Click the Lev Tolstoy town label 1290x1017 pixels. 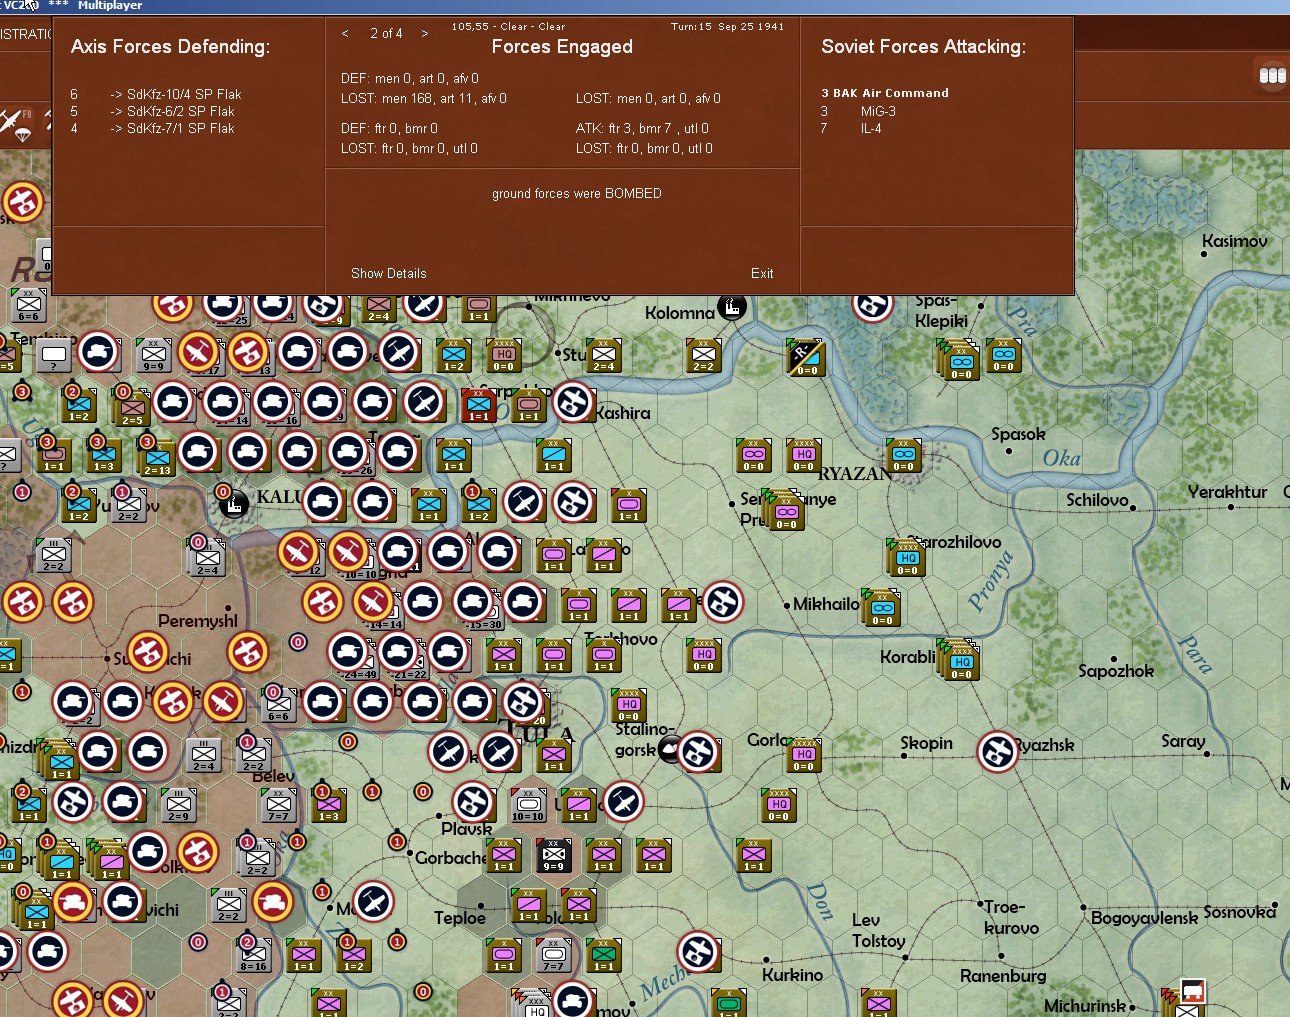click(x=878, y=930)
